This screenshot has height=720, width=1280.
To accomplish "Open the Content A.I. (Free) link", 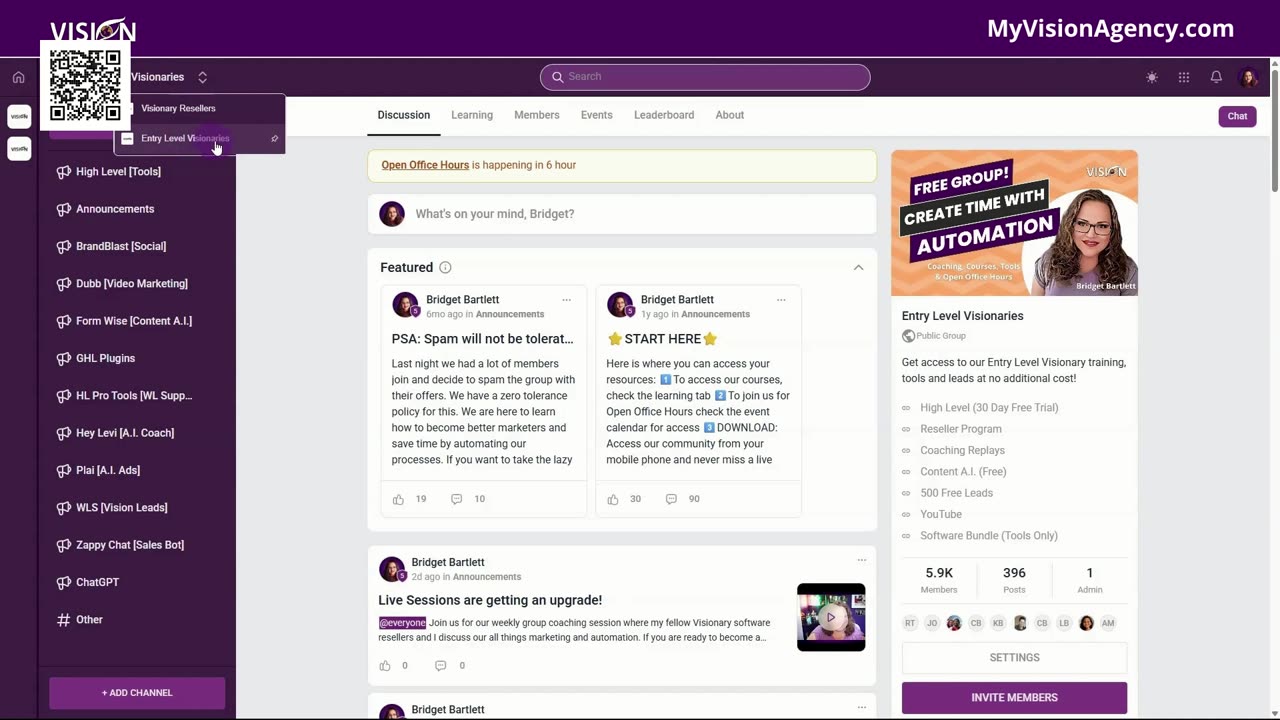I will pyautogui.click(x=963, y=472).
